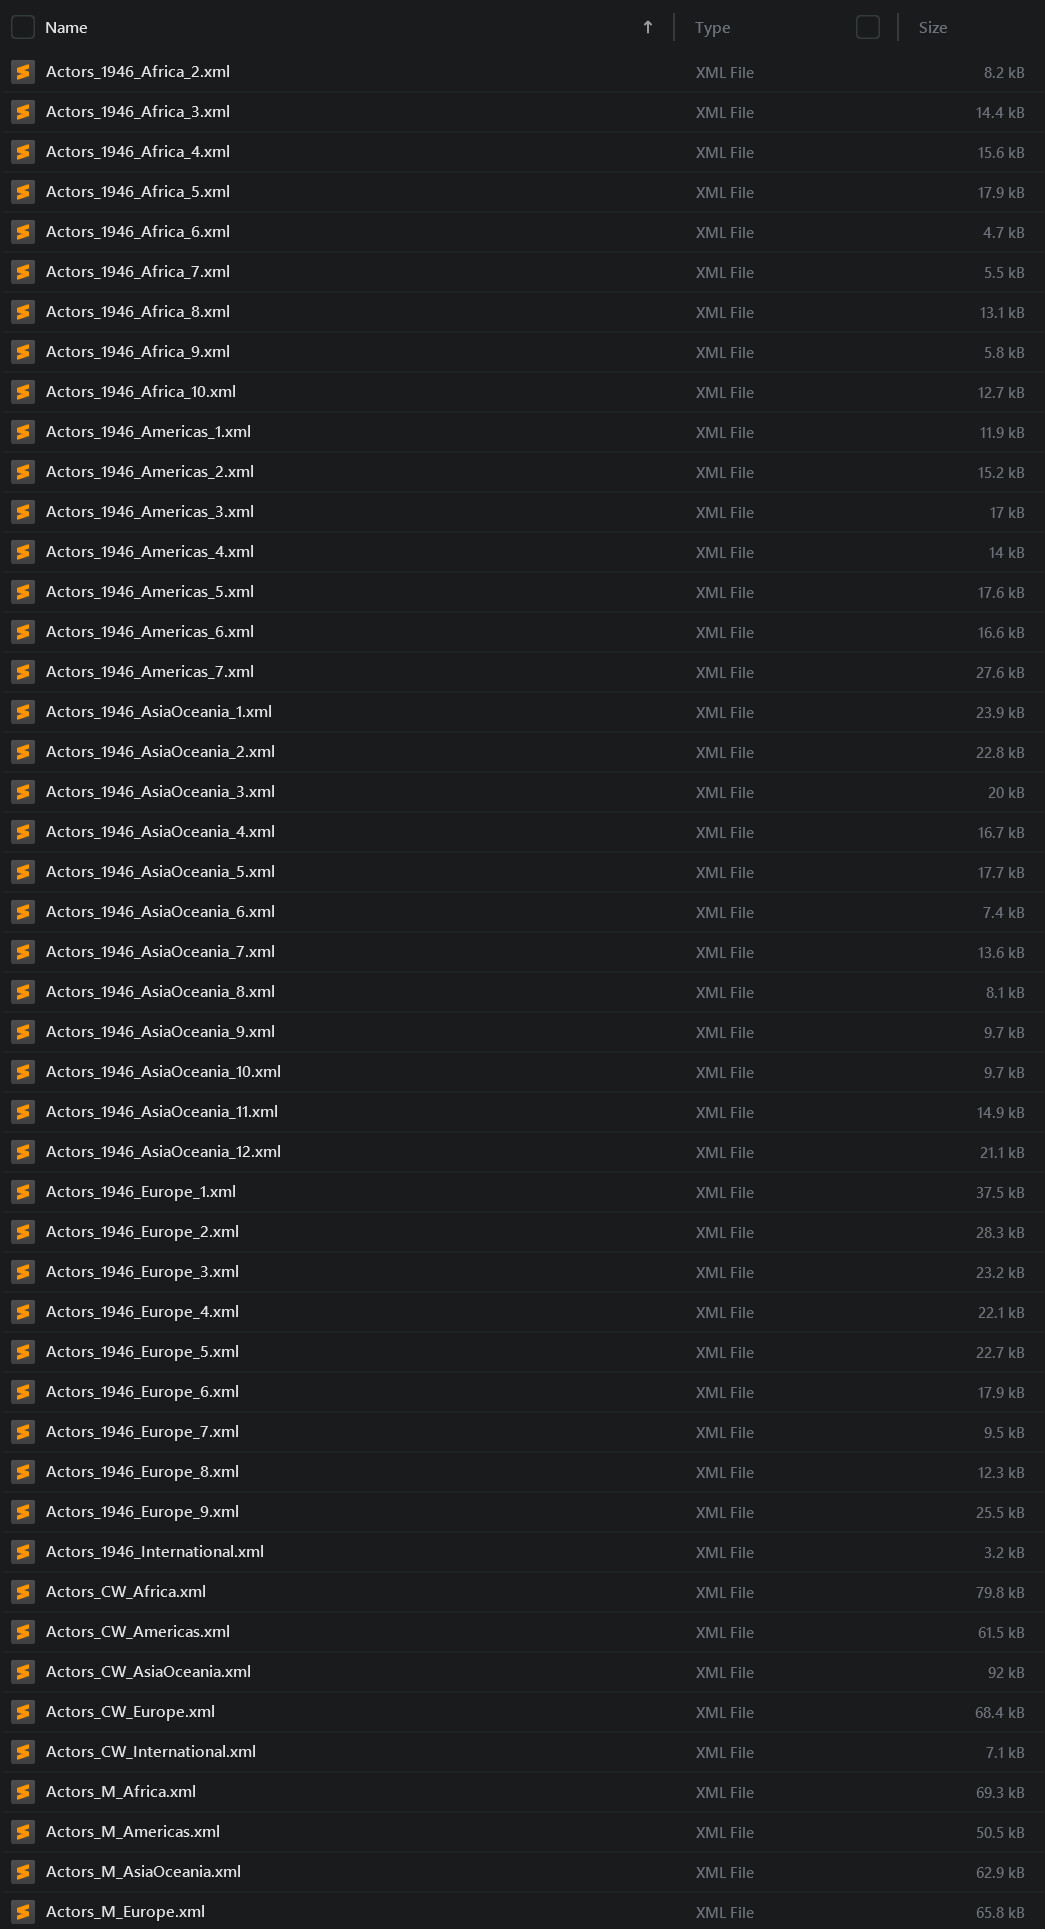The height and width of the screenshot is (1929, 1045).
Task: Sort the list by Size header
Action: pyautogui.click(x=933, y=28)
